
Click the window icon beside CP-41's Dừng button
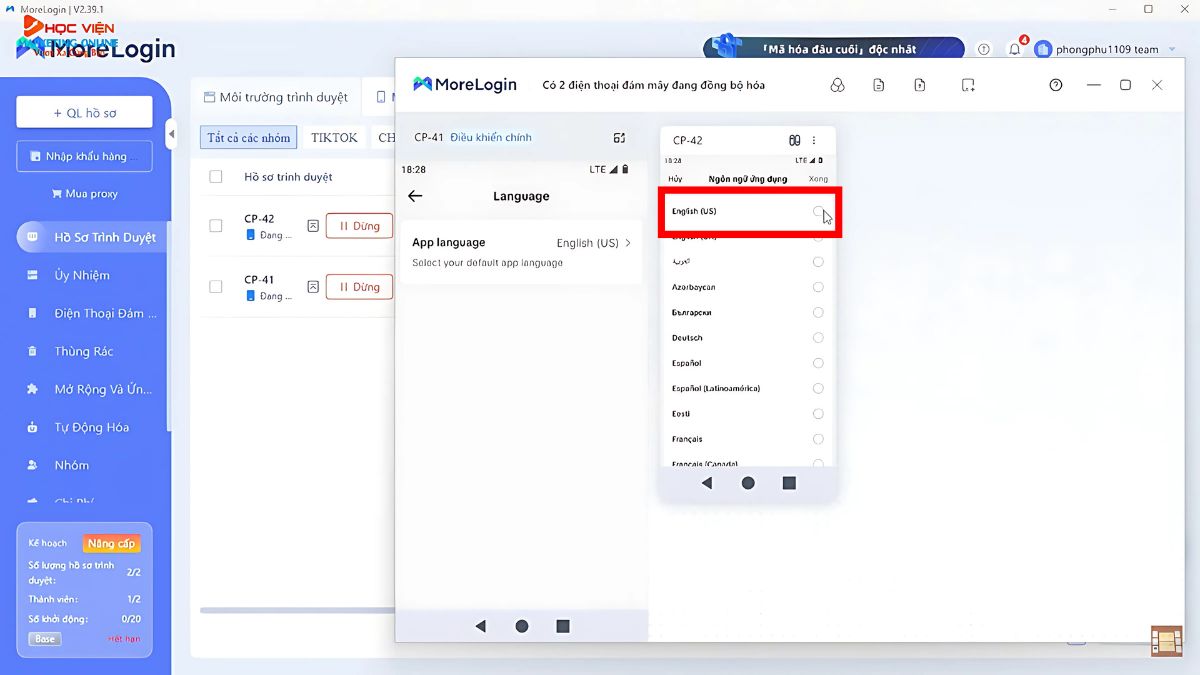pyautogui.click(x=313, y=287)
